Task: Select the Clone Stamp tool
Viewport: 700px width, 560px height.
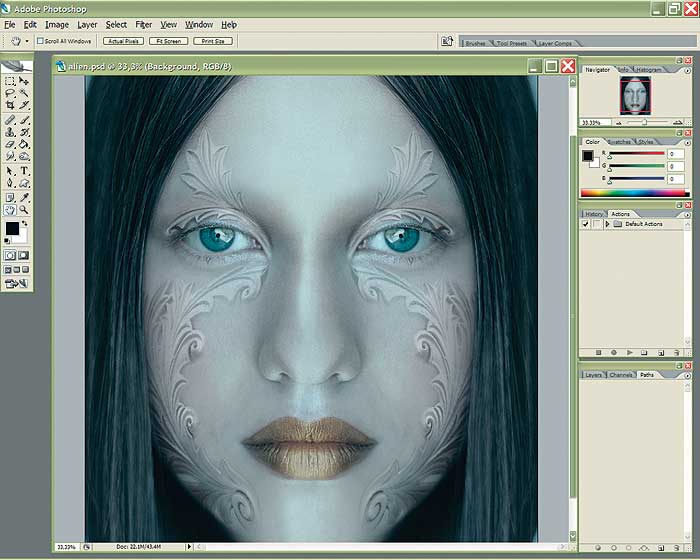Action: pyautogui.click(x=10, y=132)
